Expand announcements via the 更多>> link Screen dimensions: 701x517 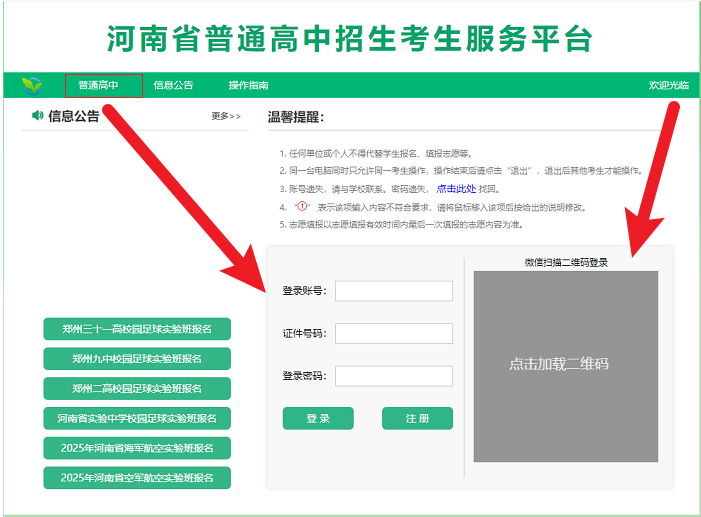(x=226, y=116)
